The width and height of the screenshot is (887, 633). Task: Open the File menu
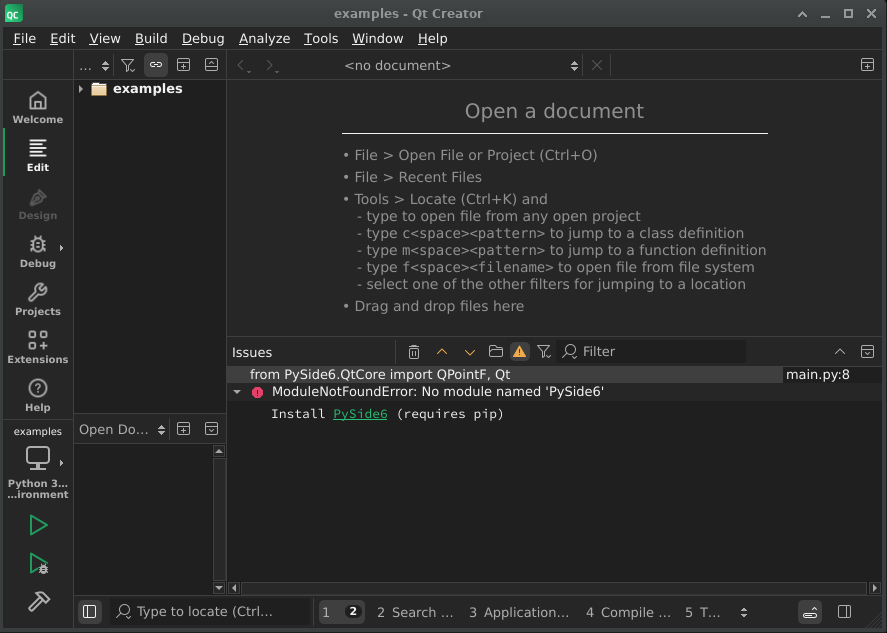[x=24, y=38]
